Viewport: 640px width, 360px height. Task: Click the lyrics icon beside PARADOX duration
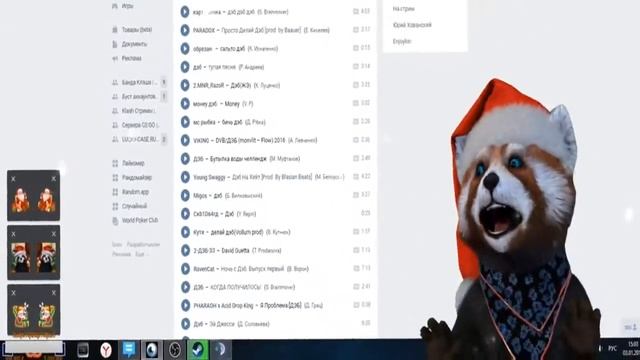pyautogui.click(x=356, y=30)
